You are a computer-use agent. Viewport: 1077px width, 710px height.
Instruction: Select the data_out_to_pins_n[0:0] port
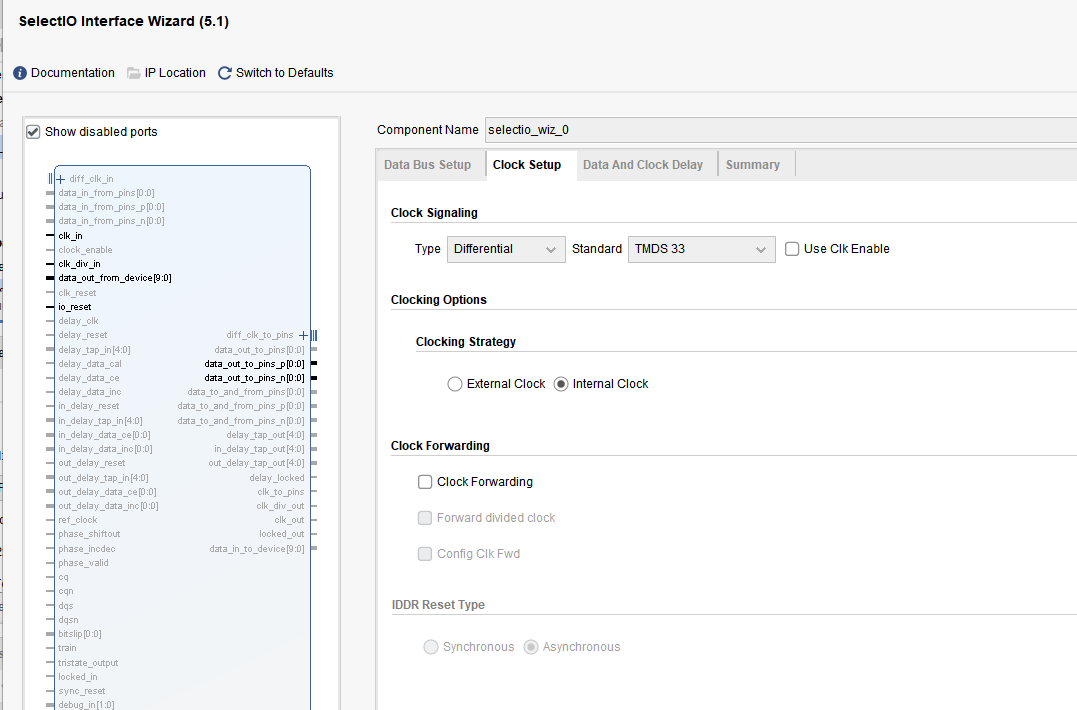pyautogui.click(x=254, y=378)
